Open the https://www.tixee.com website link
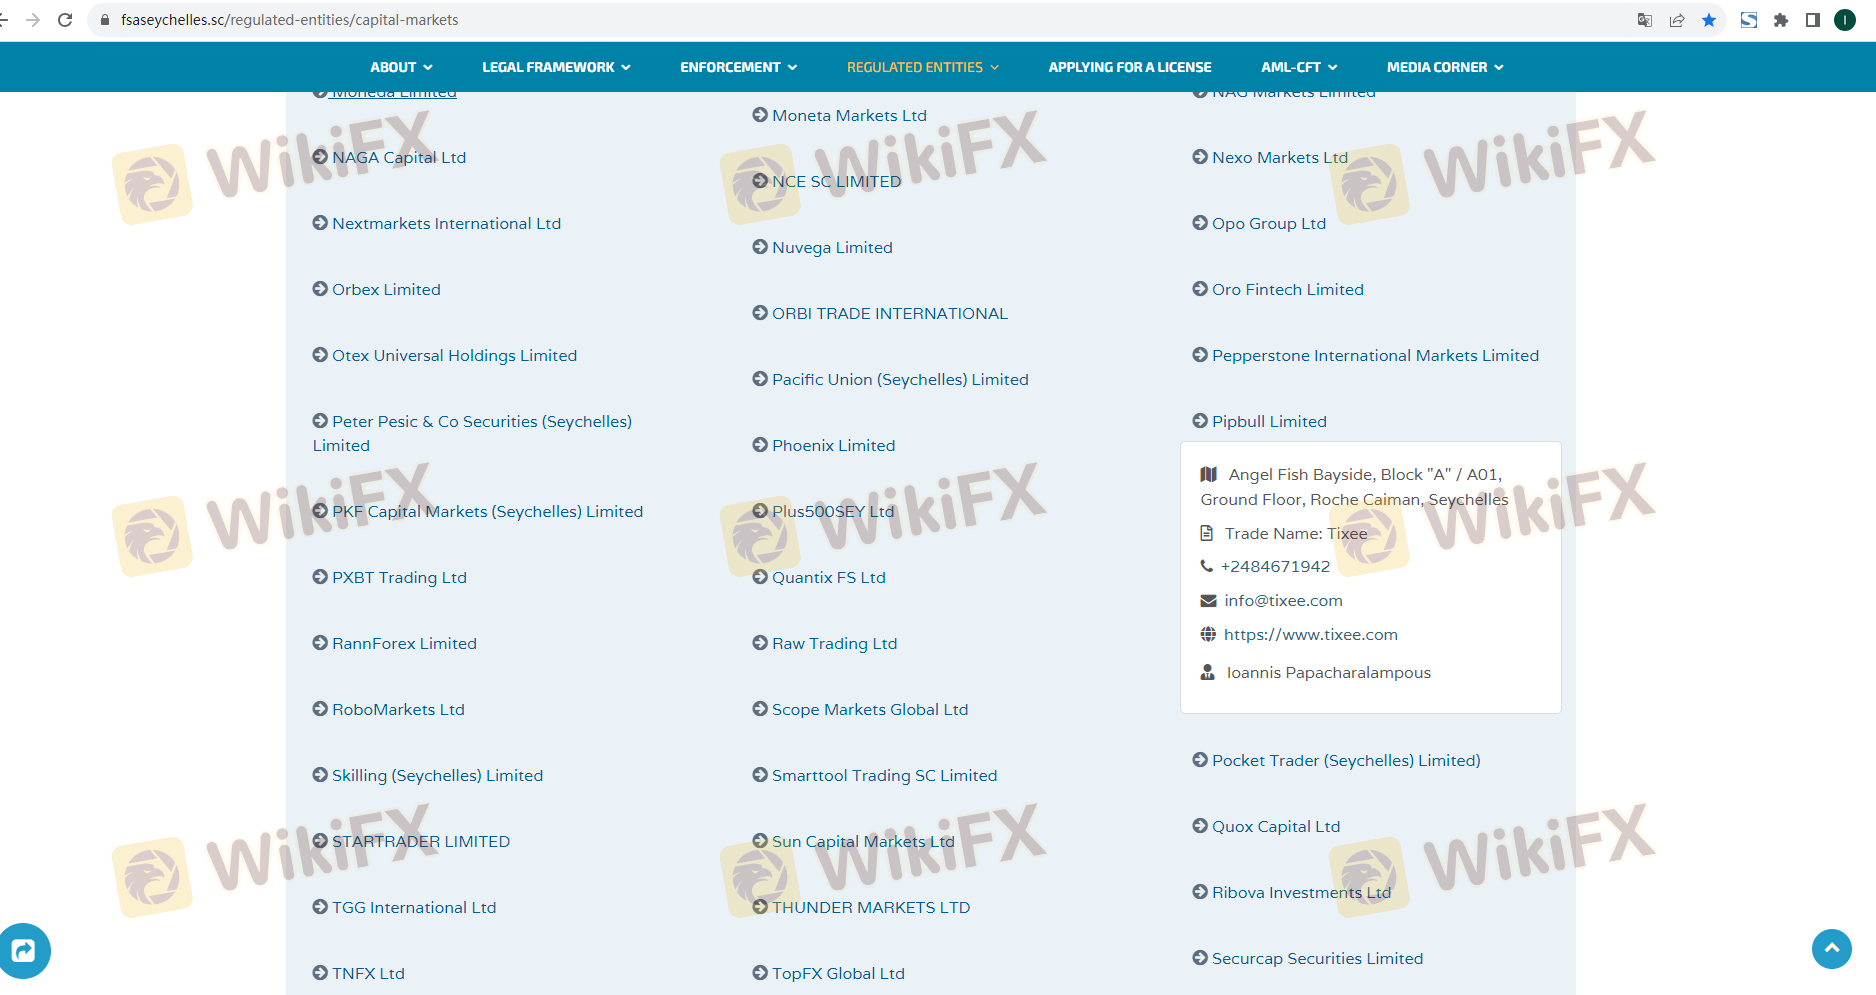Viewport: 1876px width, 995px height. pos(1310,634)
